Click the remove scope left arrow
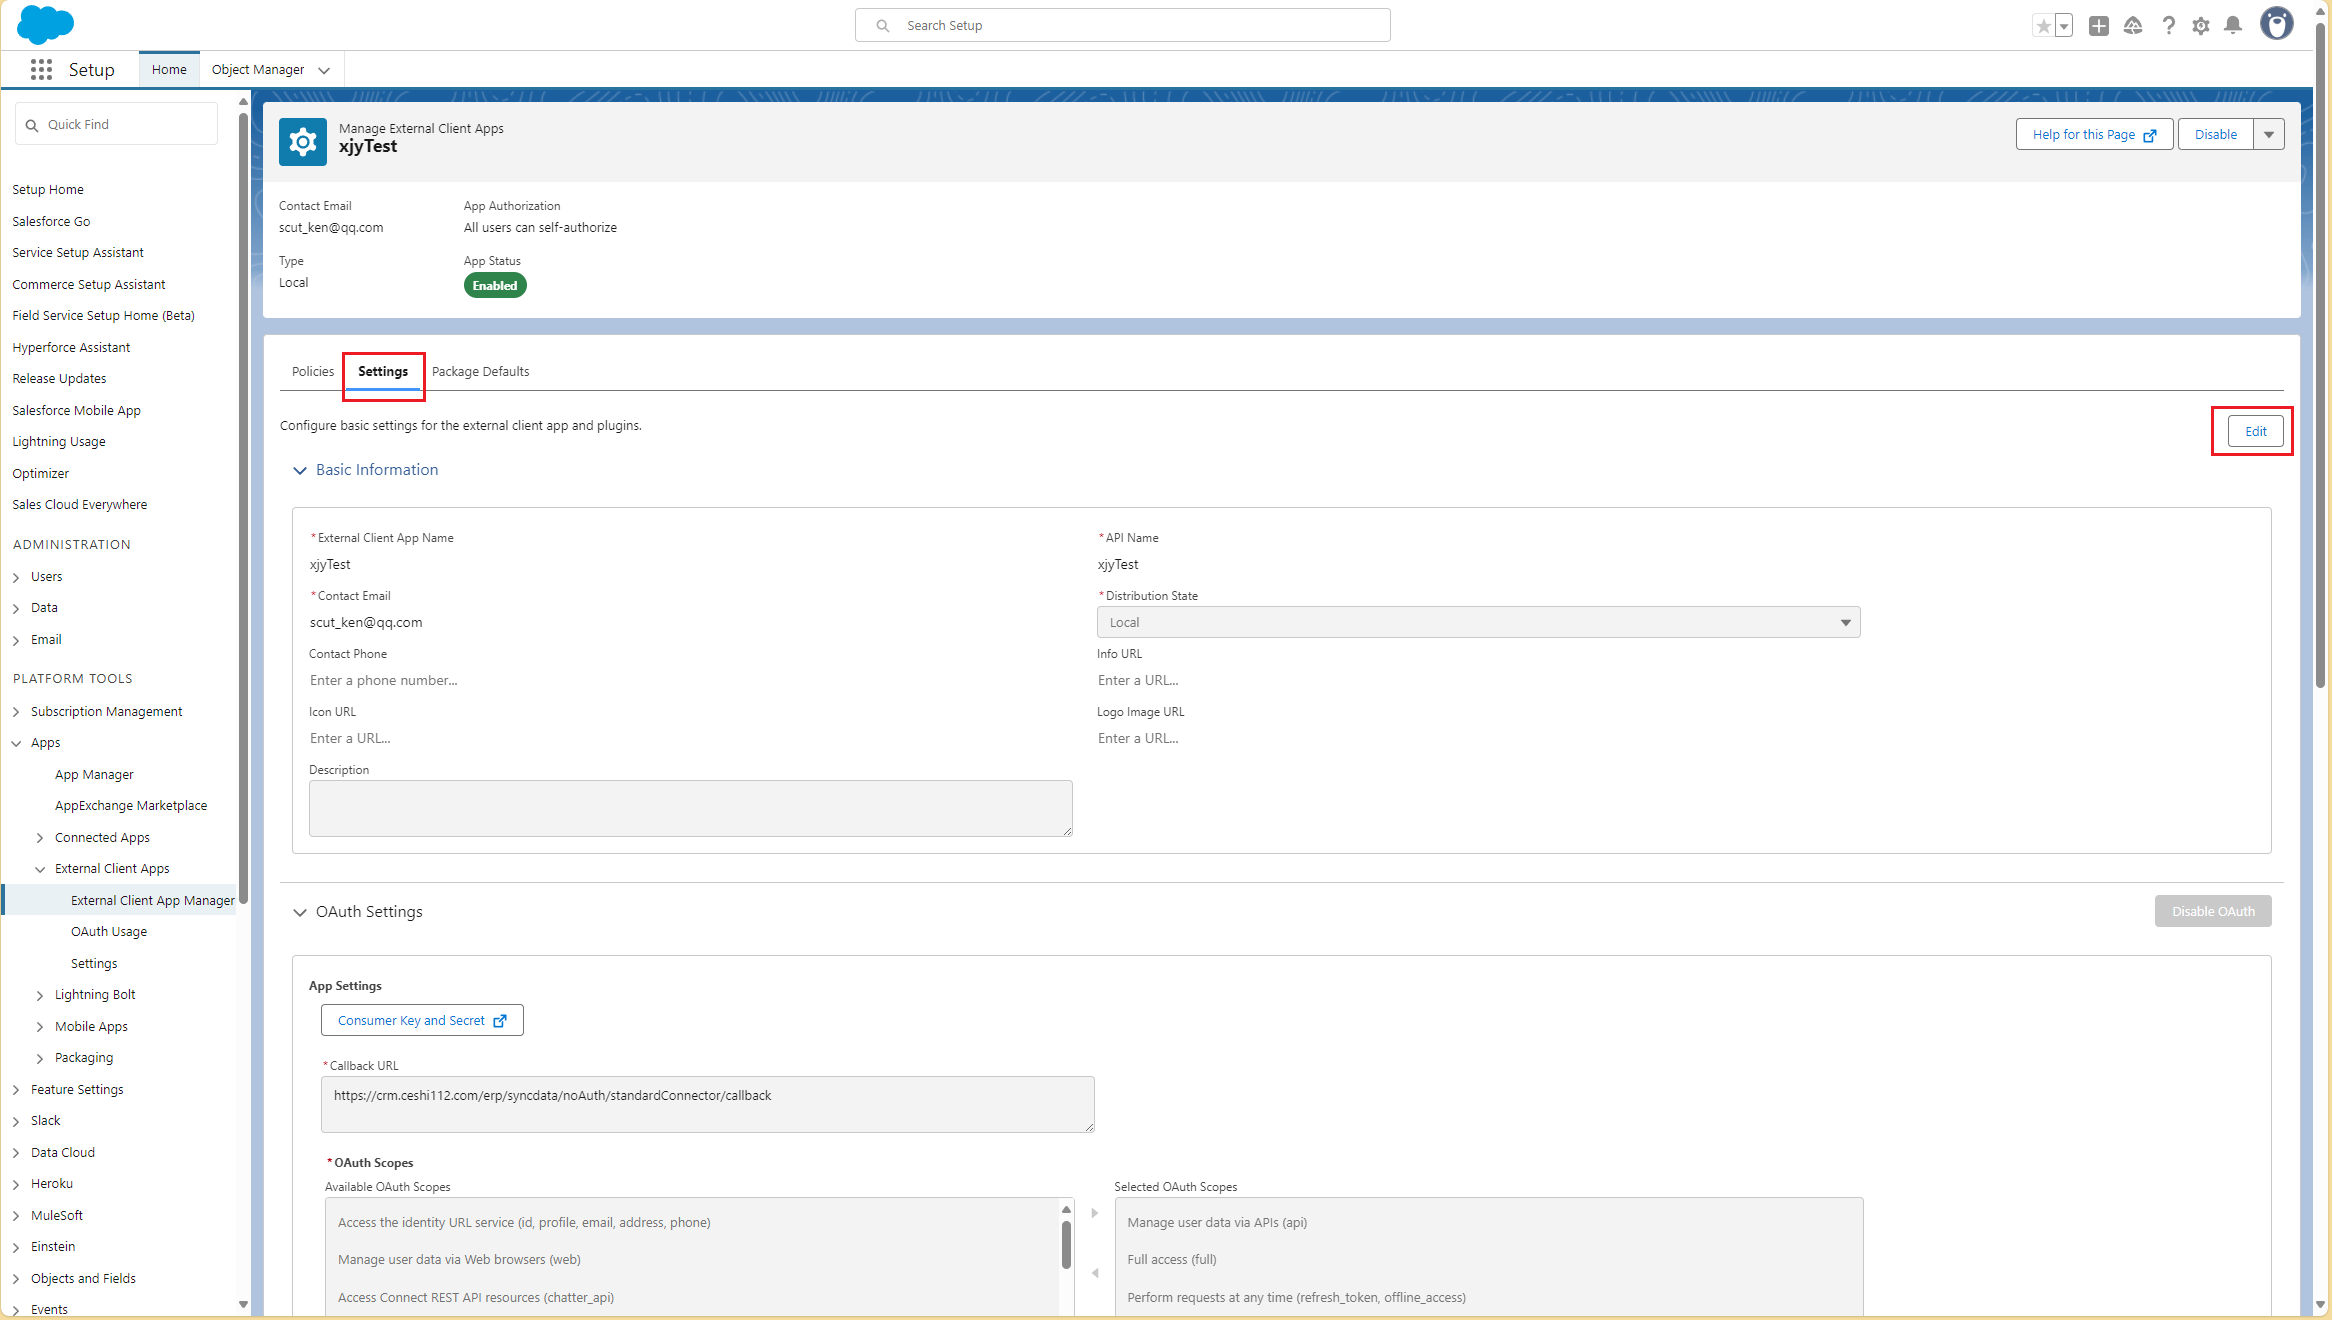The image size is (2332, 1320). (1095, 1273)
